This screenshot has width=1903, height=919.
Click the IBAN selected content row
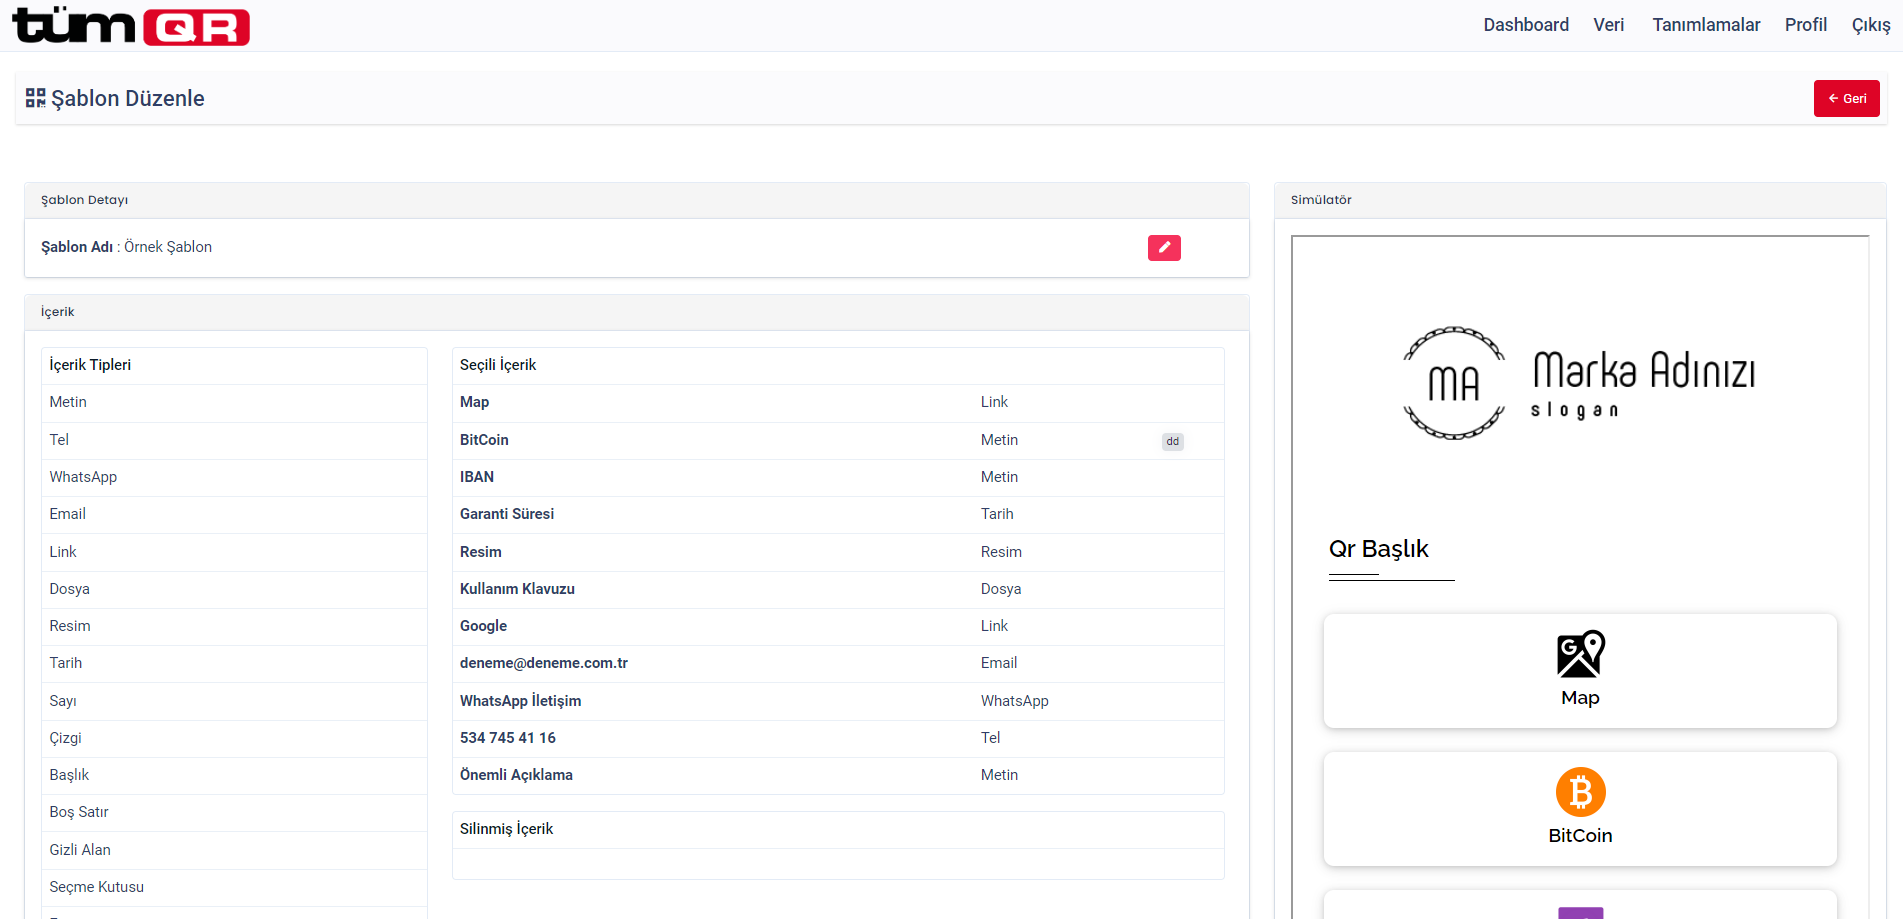pos(838,477)
